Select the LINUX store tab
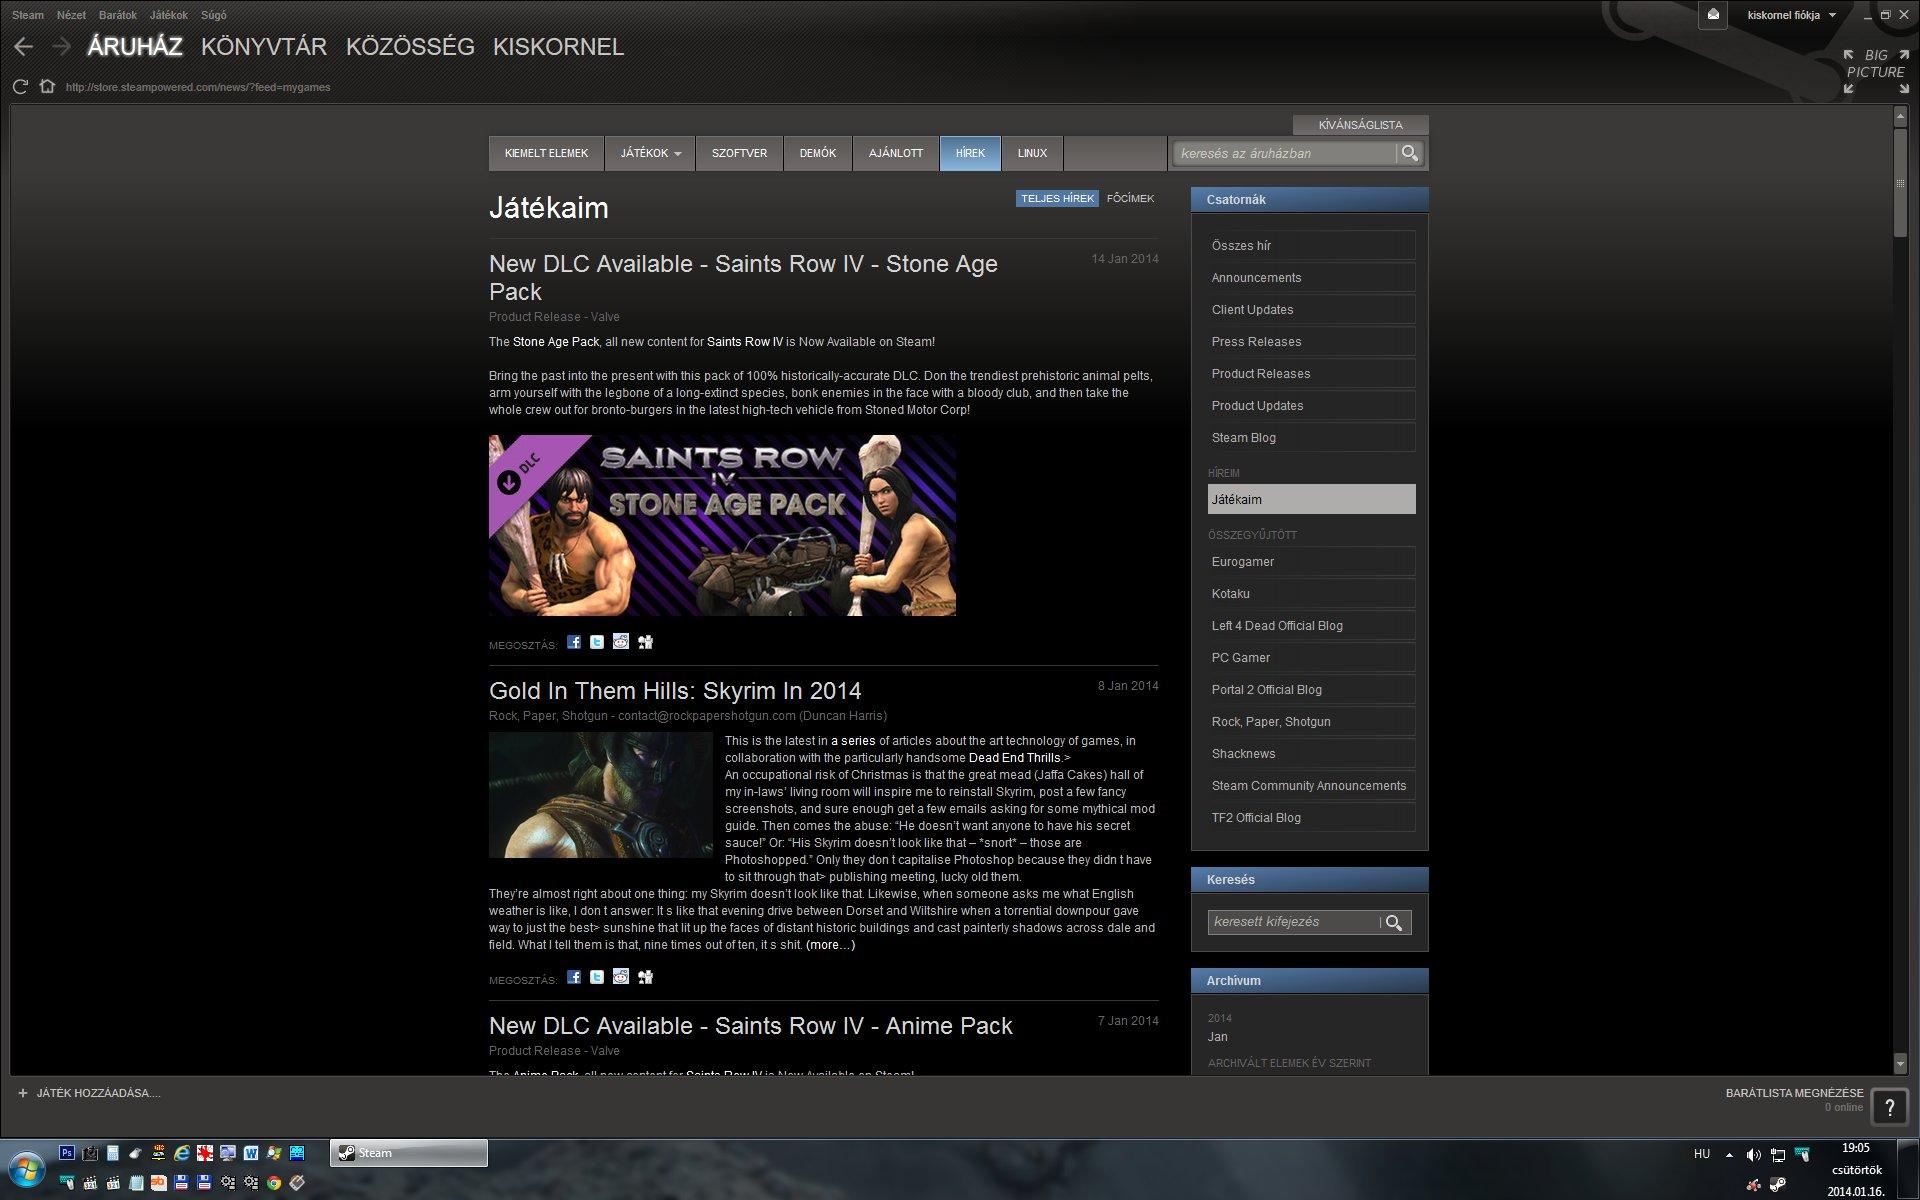Image resolution: width=1920 pixels, height=1200 pixels. click(x=1032, y=153)
